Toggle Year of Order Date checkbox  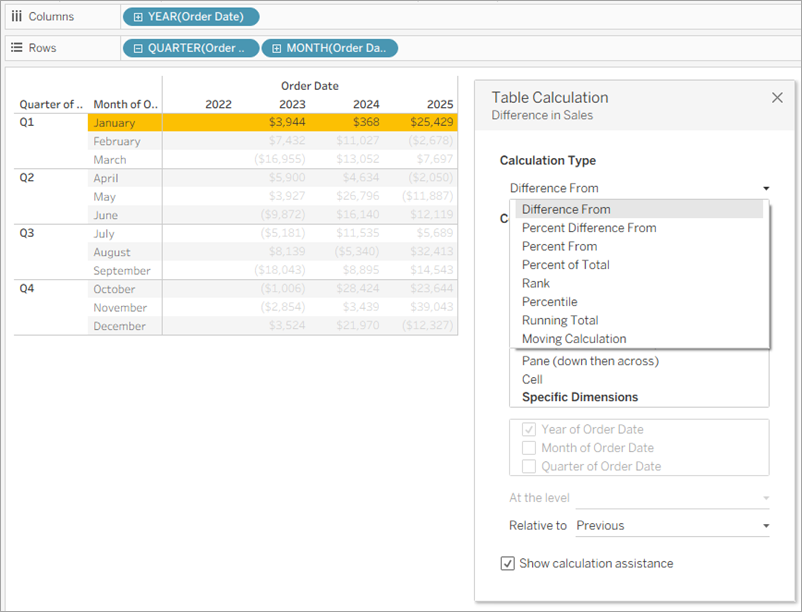pos(529,429)
